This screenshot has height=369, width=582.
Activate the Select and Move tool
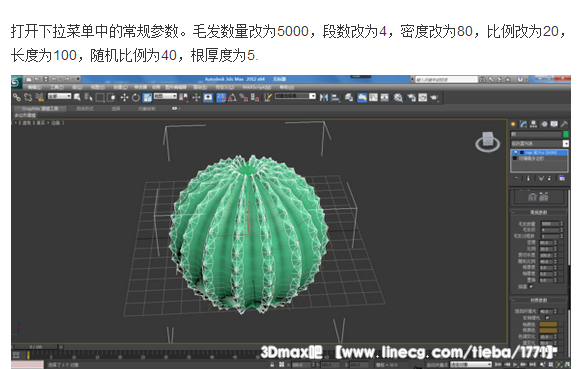click(124, 97)
